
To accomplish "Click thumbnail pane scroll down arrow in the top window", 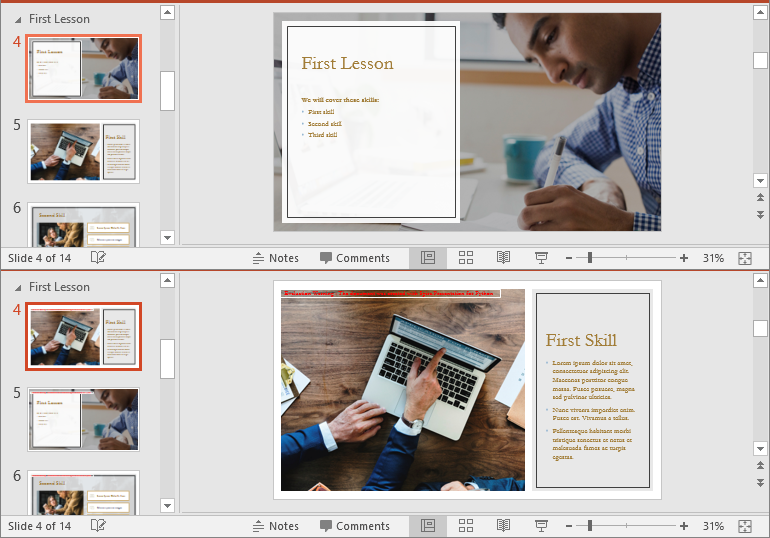I will coord(167,238).
